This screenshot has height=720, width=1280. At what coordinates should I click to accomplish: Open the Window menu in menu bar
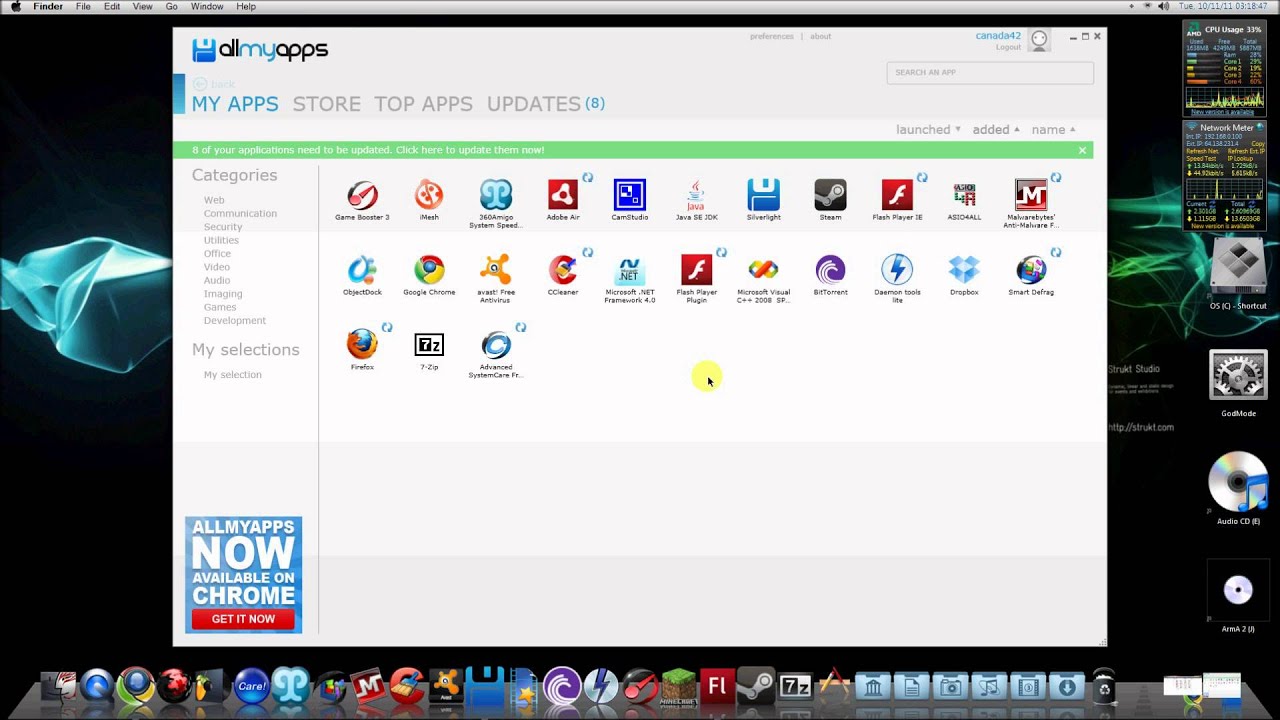(207, 6)
